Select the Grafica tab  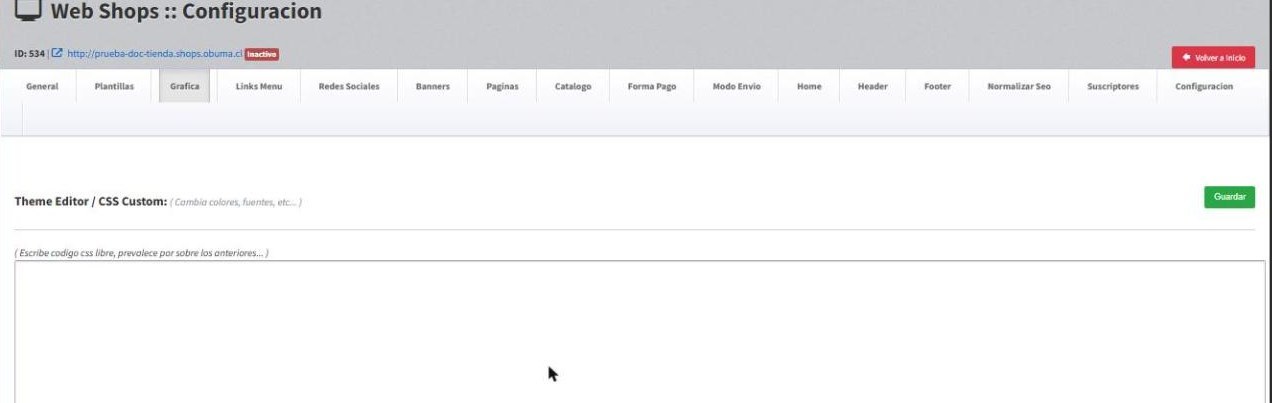184,87
